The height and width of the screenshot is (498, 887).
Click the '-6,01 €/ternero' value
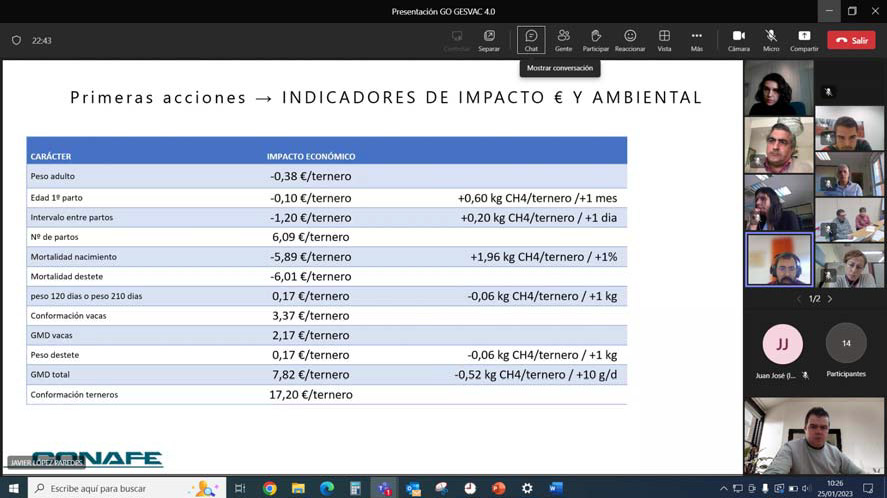(311, 276)
